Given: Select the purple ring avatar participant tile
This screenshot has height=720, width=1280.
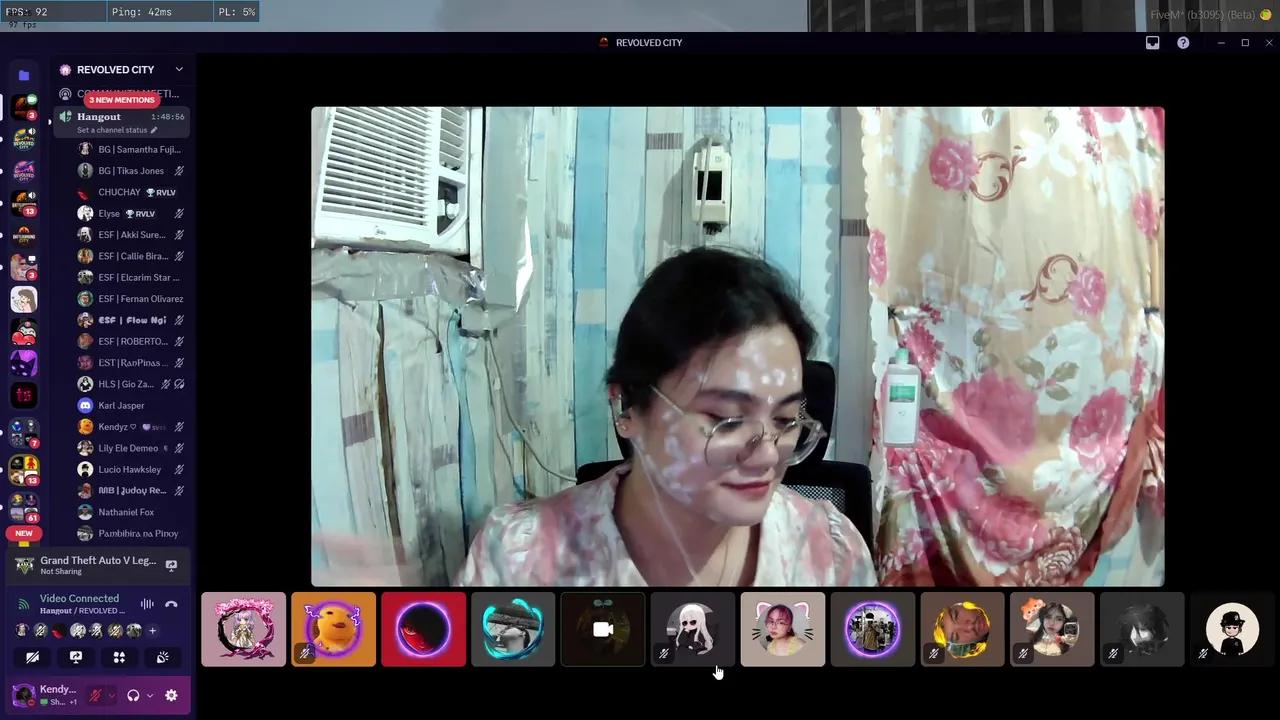Looking at the screenshot, I should click(873, 629).
